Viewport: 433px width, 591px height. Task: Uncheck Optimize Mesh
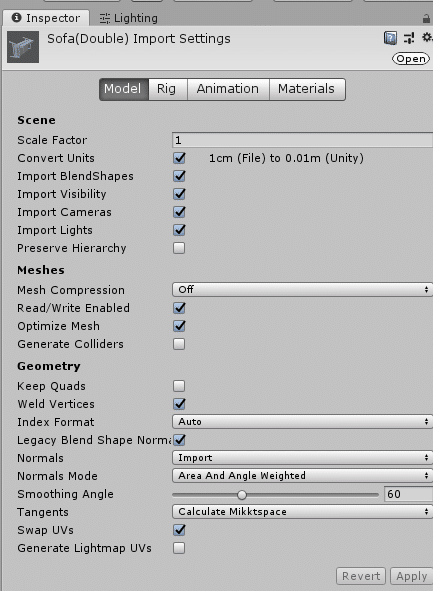(x=179, y=326)
